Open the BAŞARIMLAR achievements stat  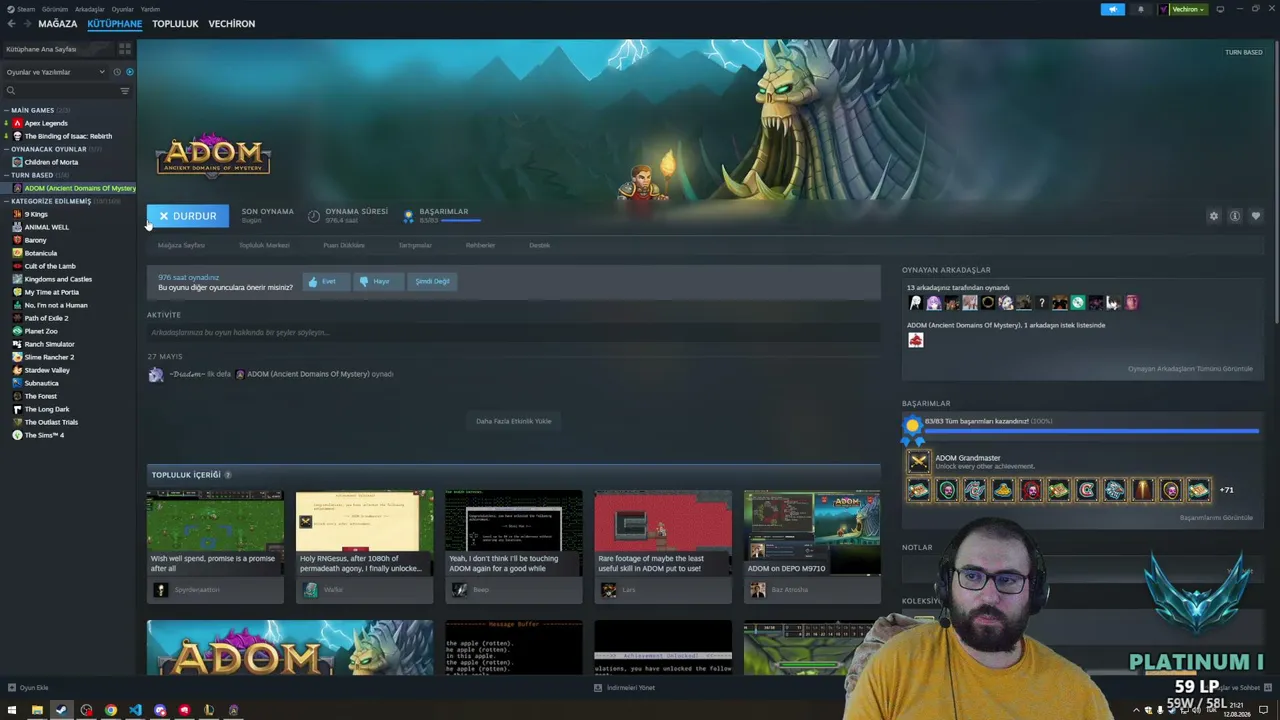pos(443,215)
